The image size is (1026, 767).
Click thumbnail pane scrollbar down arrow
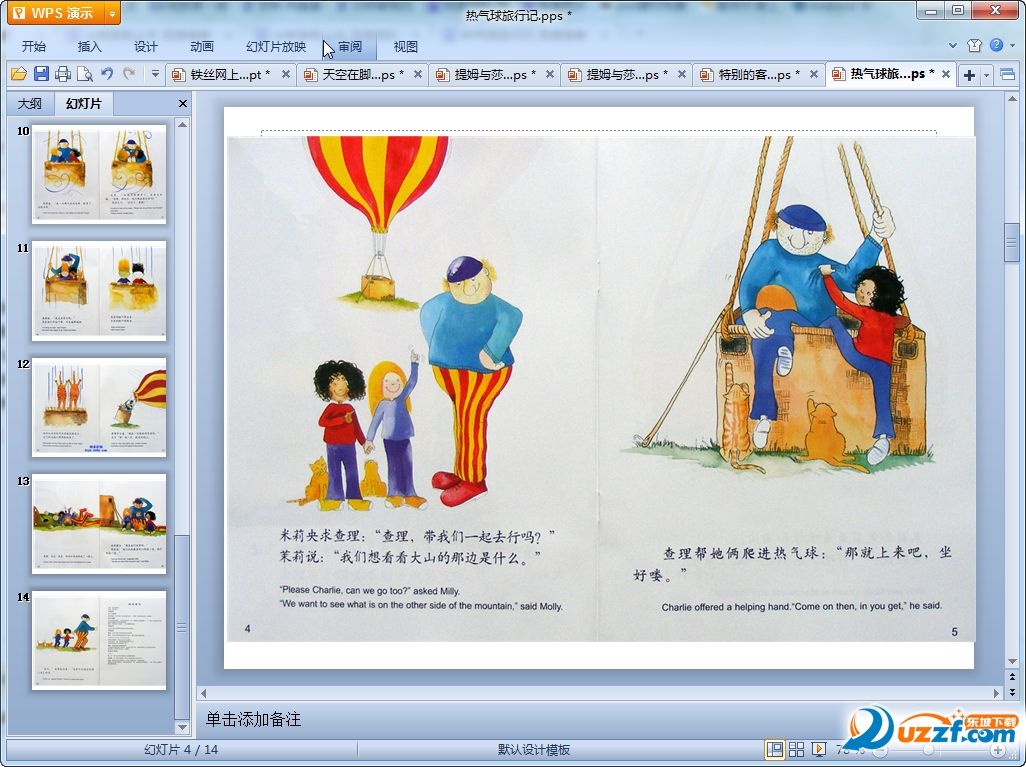(183, 727)
